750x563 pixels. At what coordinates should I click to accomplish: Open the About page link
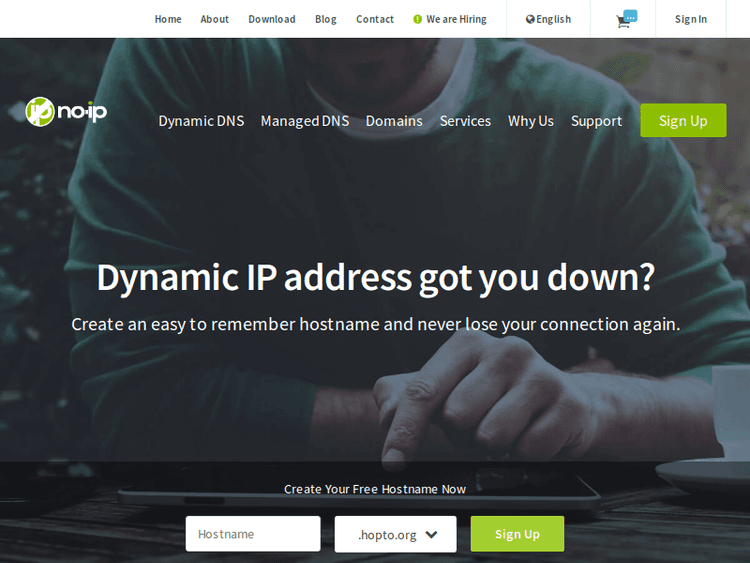click(x=214, y=19)
